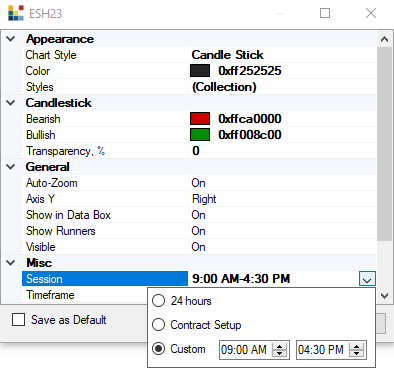Select the Transparency, % property label
Screen dimensions: 394x376
(65, 151)
